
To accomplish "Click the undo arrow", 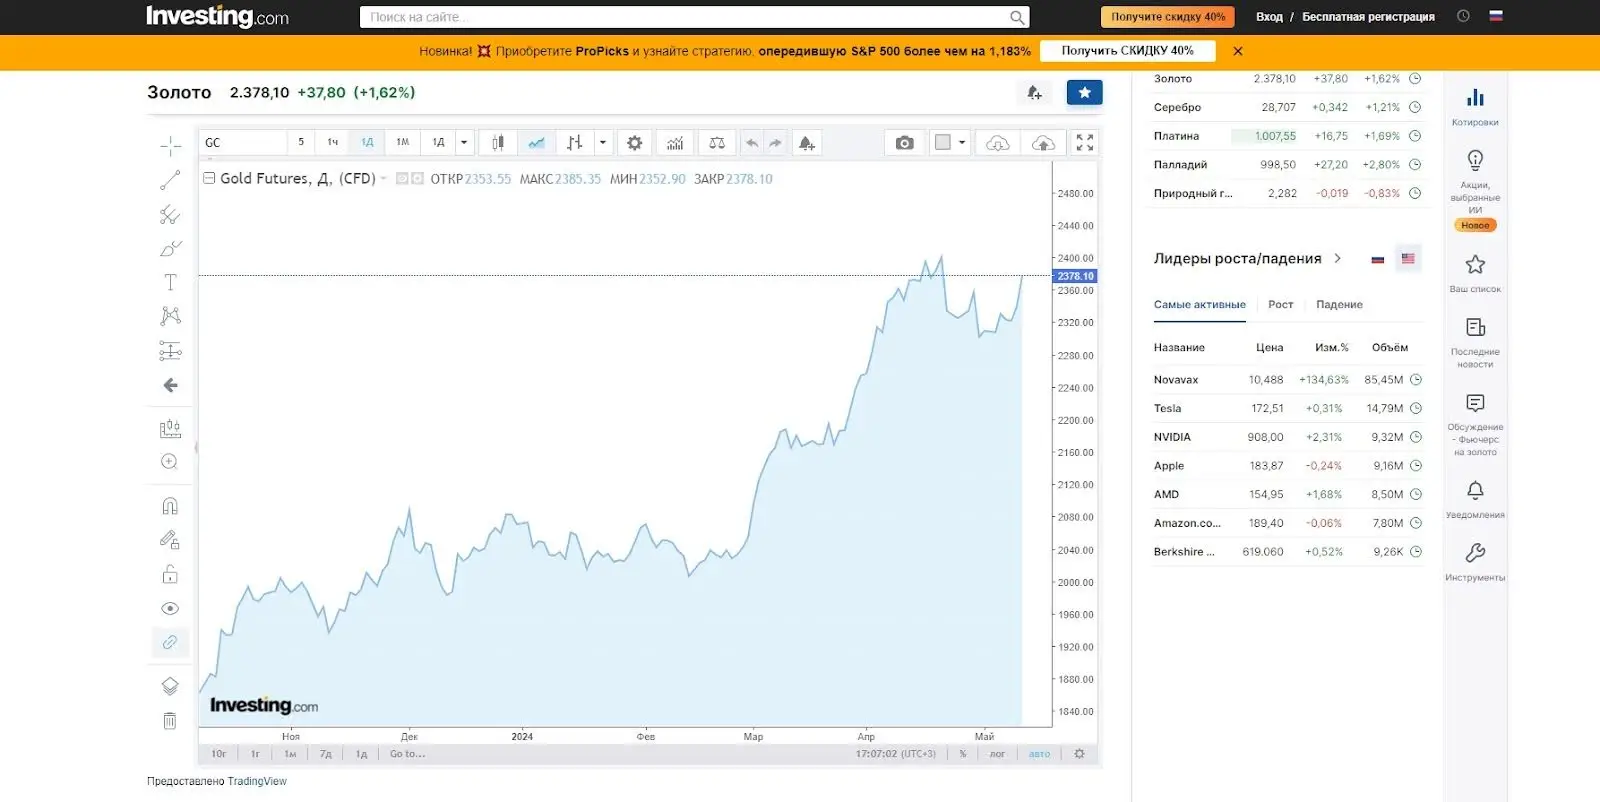I will pyautogui.click(x=752, y=143).
